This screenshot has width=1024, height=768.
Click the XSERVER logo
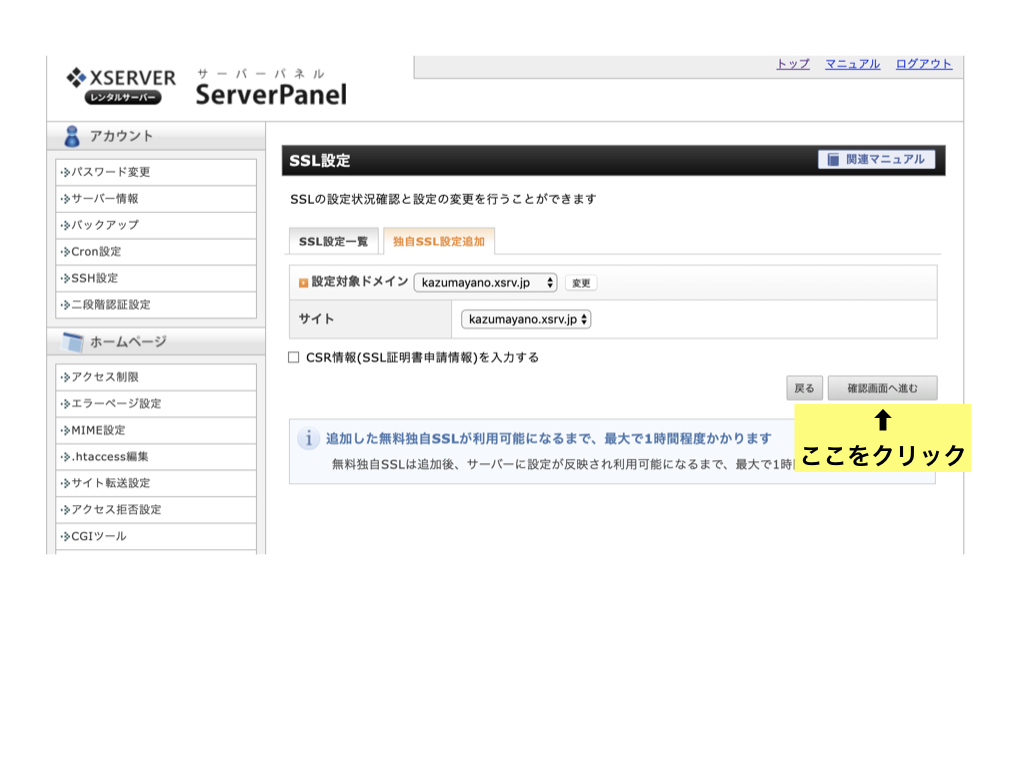coord(121,86)
